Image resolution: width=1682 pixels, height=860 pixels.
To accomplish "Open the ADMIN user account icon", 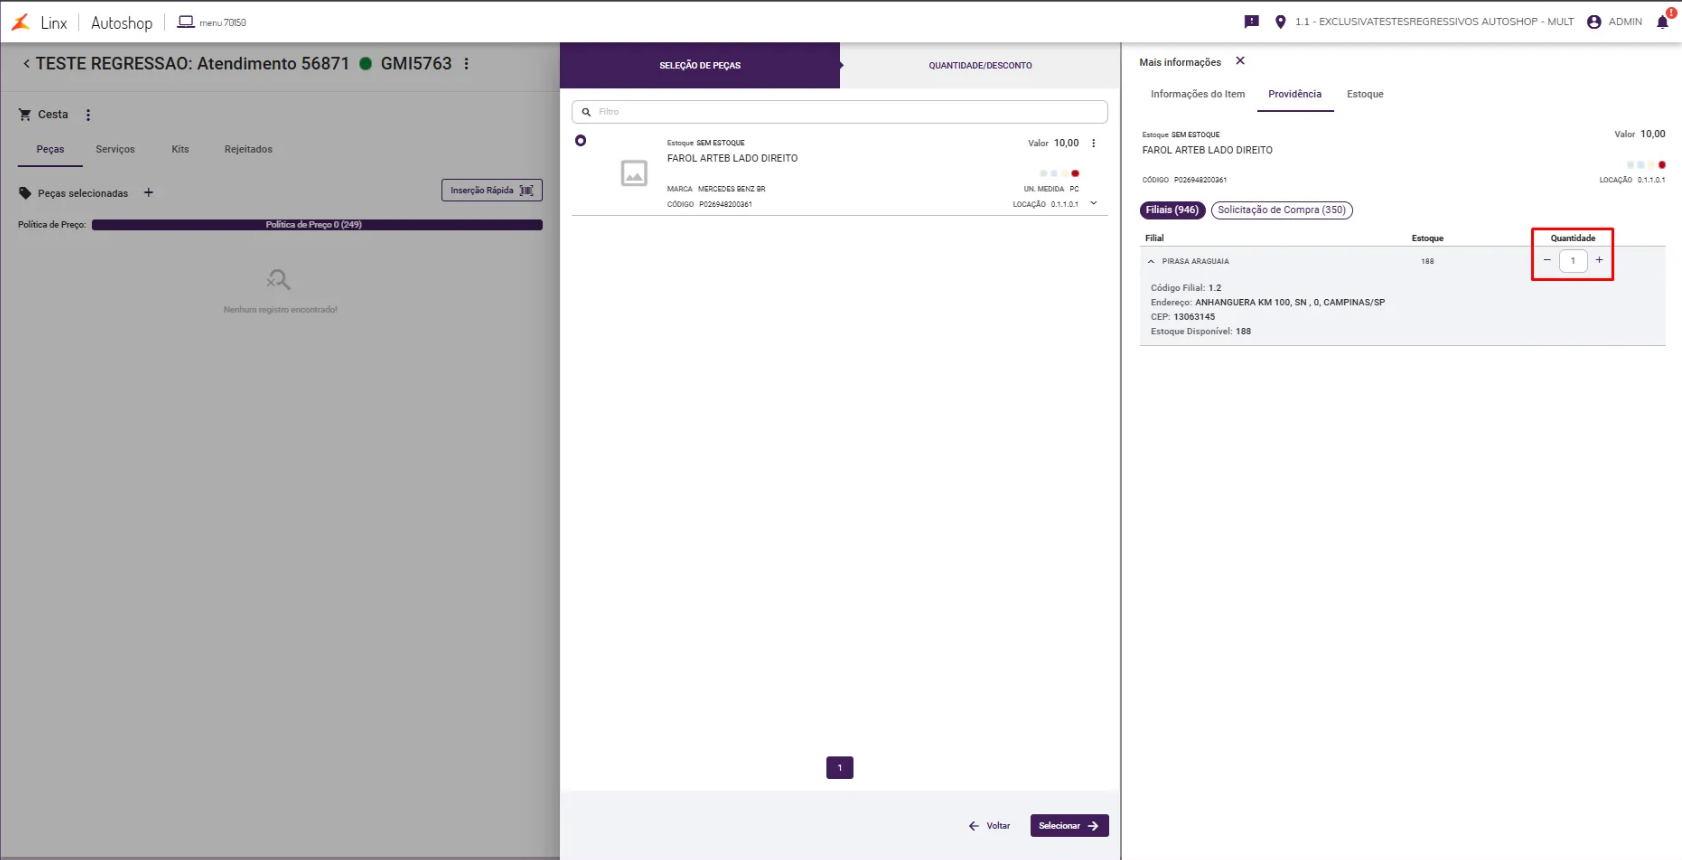I will pos(1594,21).
